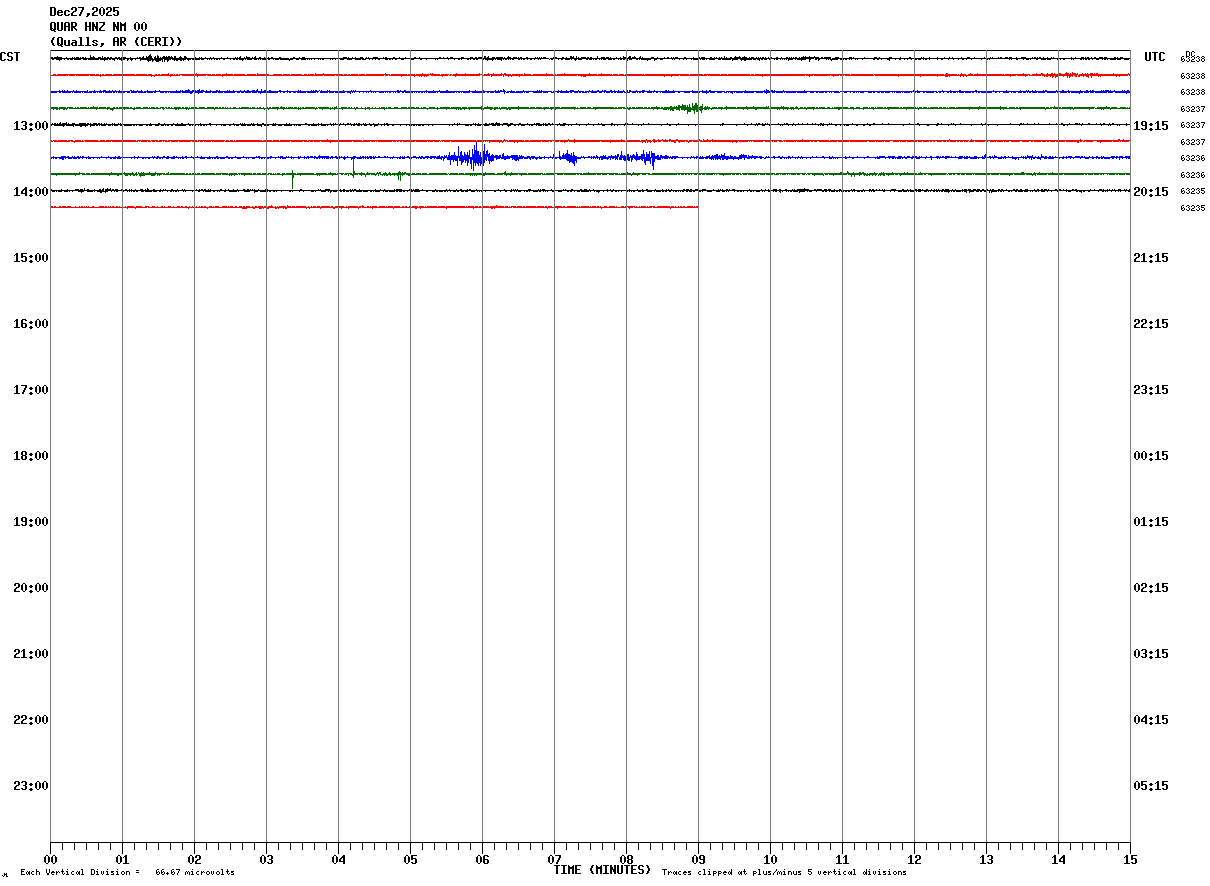Select the 22:00 CST hour label

(x=31, y=720)
